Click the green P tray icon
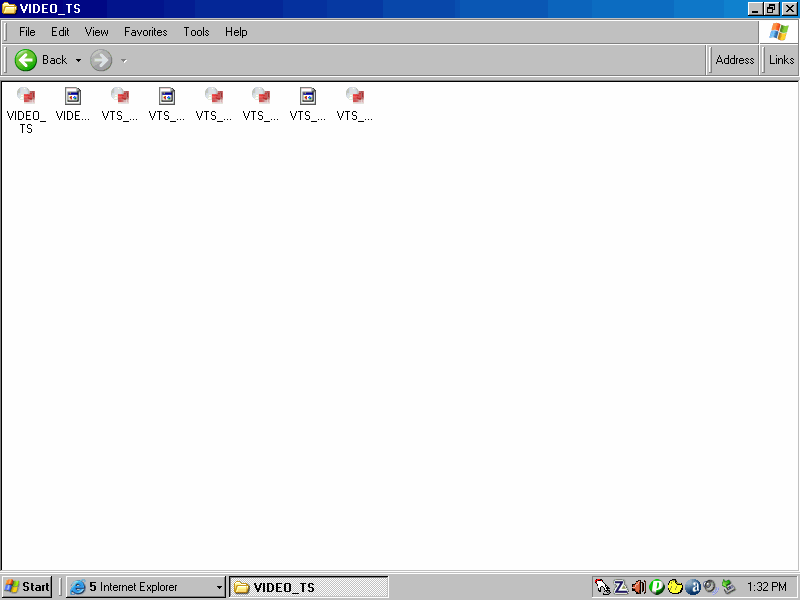 657,587
